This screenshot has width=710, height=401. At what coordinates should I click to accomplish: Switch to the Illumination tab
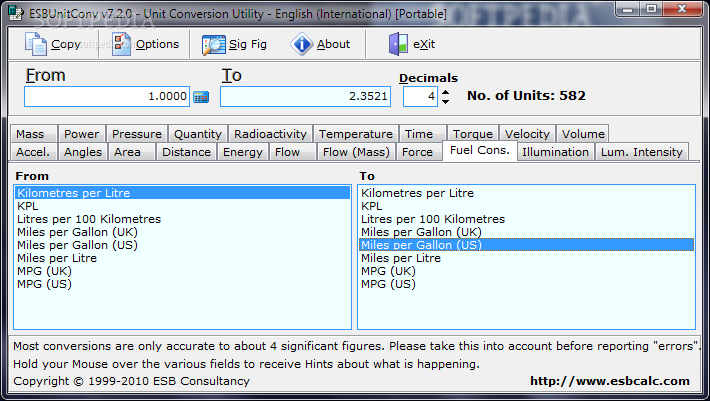click(x=556, y=152)
